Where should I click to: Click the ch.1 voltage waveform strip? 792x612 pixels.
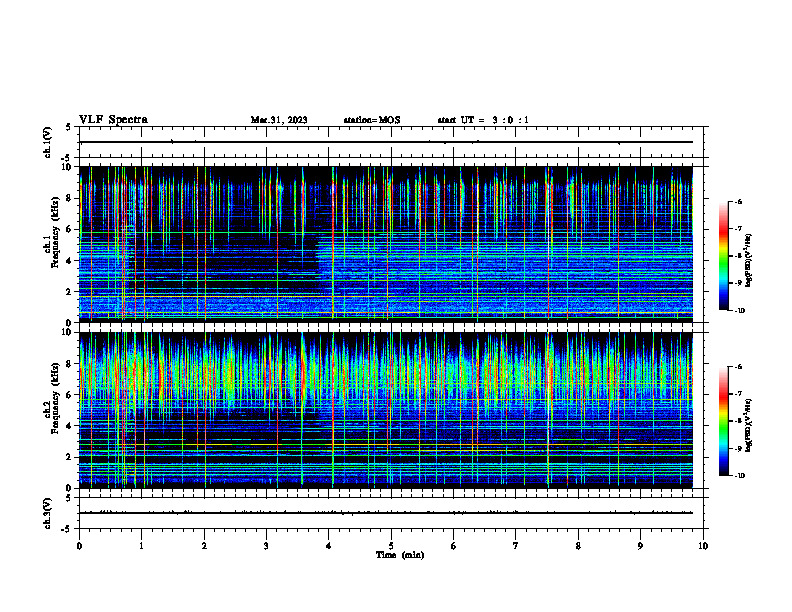pos(390,142)
